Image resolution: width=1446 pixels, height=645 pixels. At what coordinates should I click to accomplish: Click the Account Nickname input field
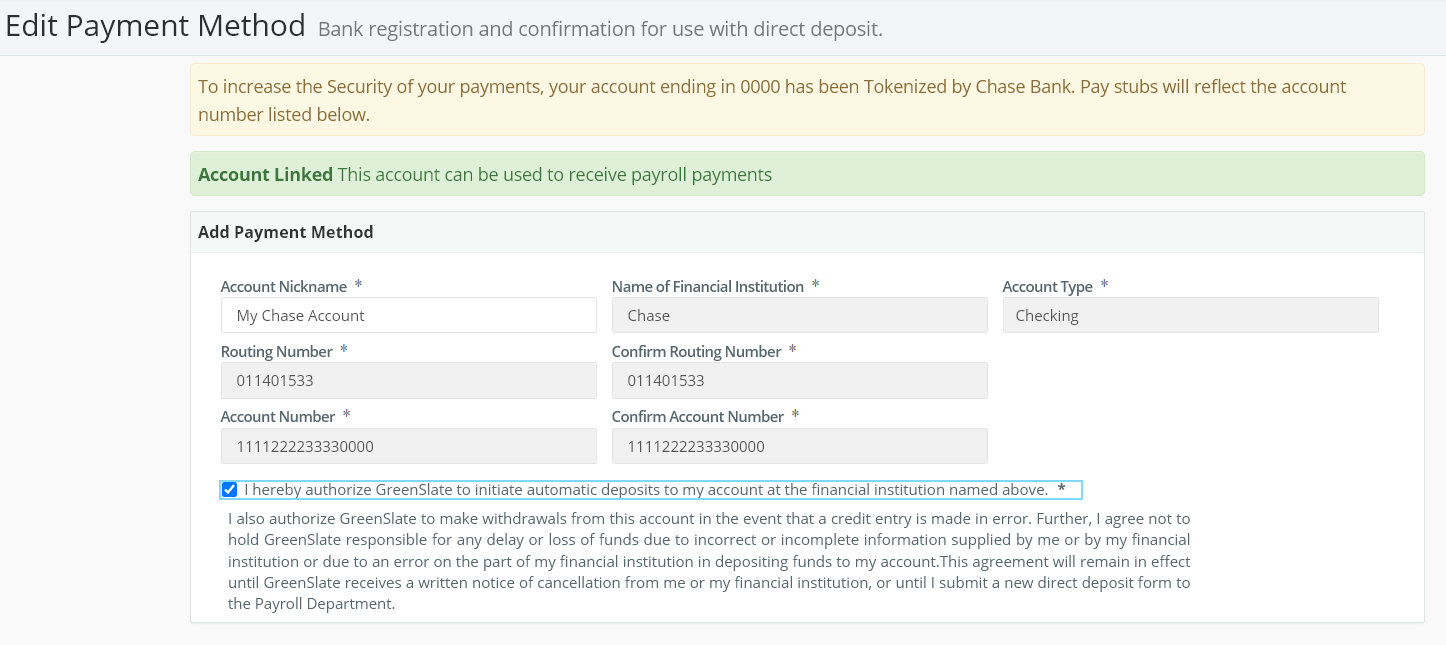(x=408, y=315)
